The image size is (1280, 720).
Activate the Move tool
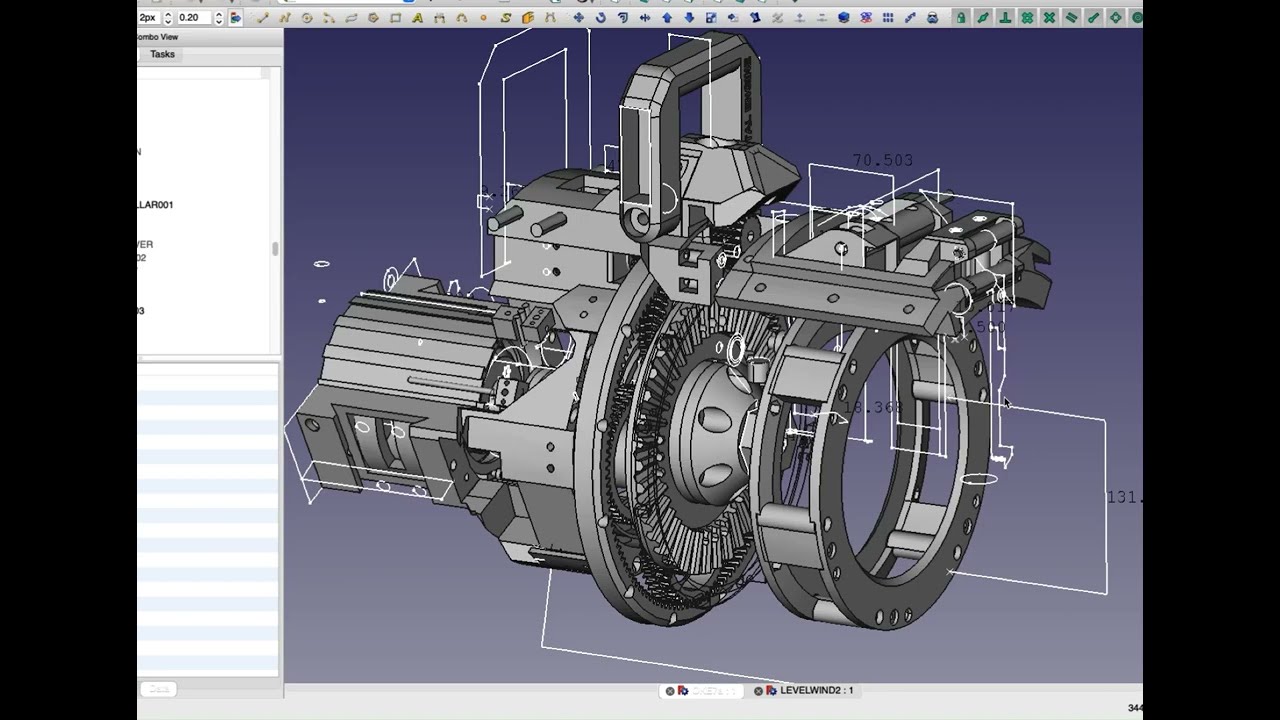coord(578,18)
